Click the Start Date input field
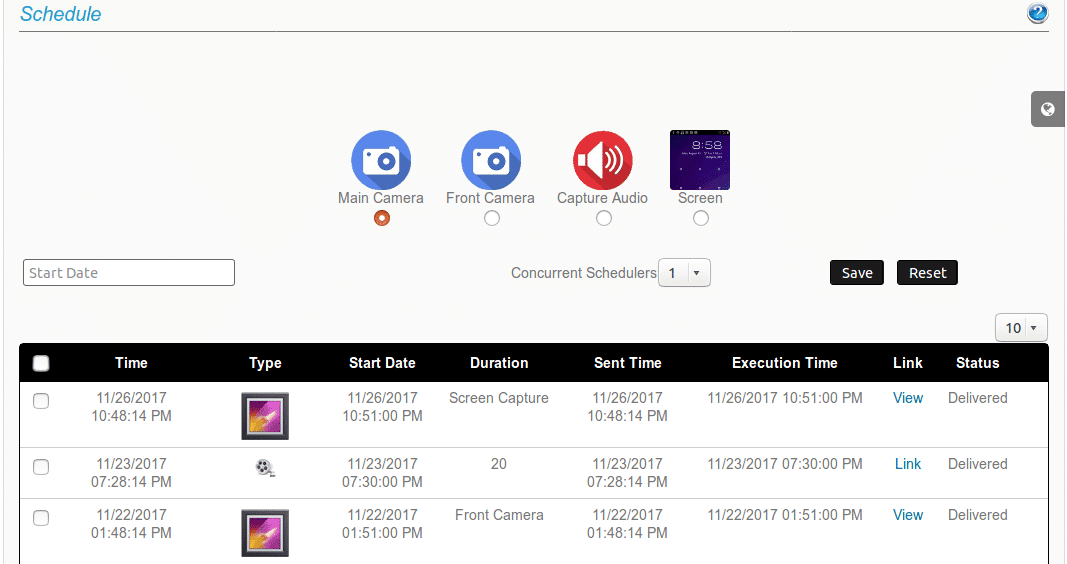 [129, 272]
